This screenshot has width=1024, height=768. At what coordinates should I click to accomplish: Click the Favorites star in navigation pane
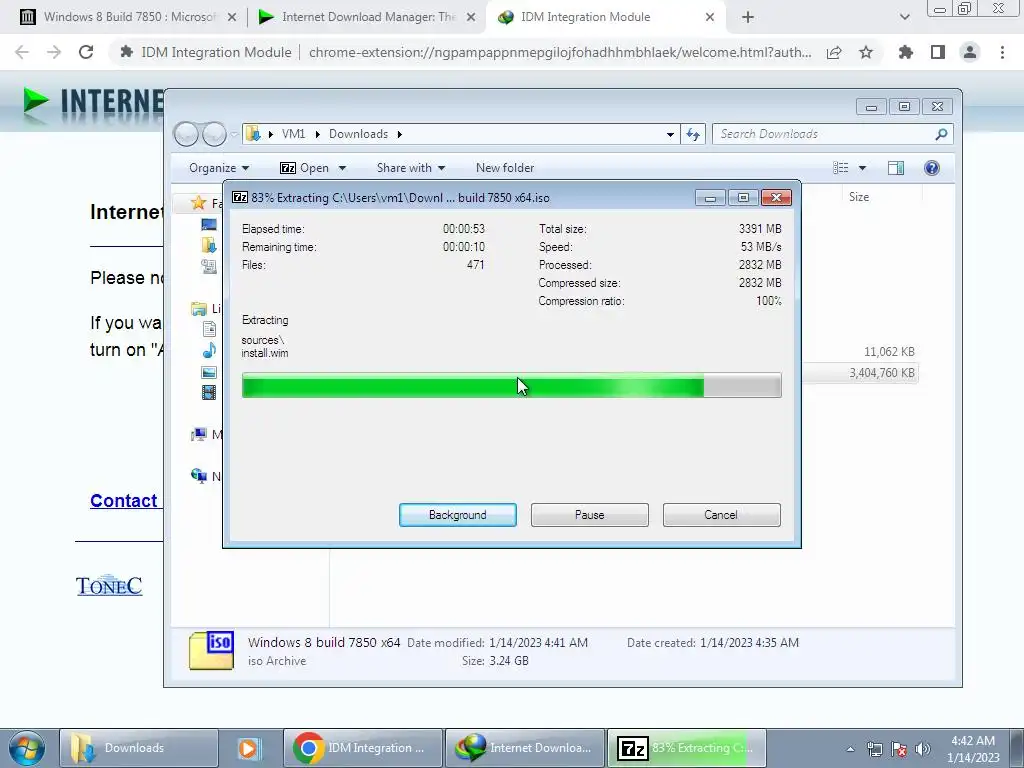click(198, 203)
